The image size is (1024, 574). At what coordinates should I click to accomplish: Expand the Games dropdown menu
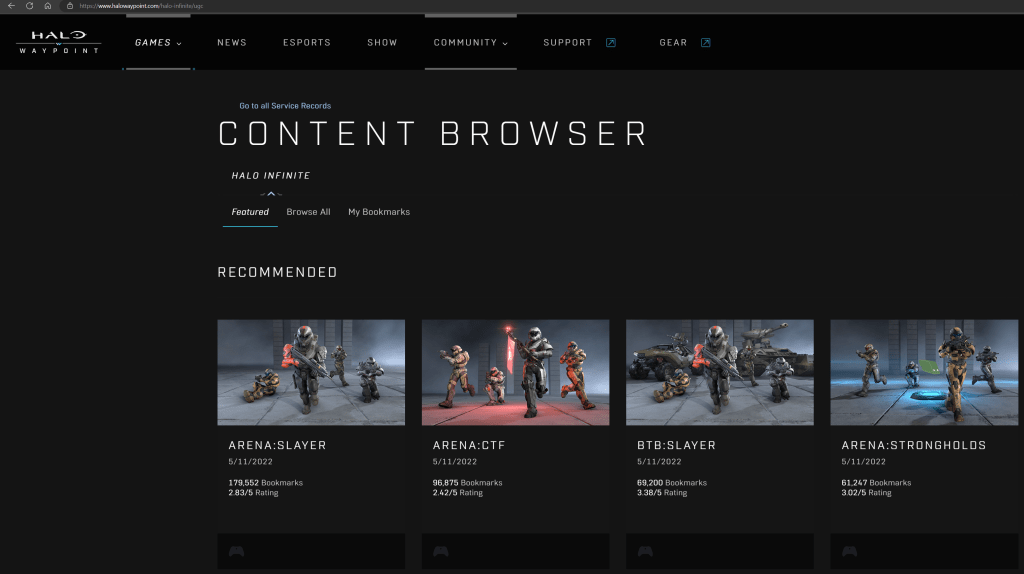pos(158,43)
